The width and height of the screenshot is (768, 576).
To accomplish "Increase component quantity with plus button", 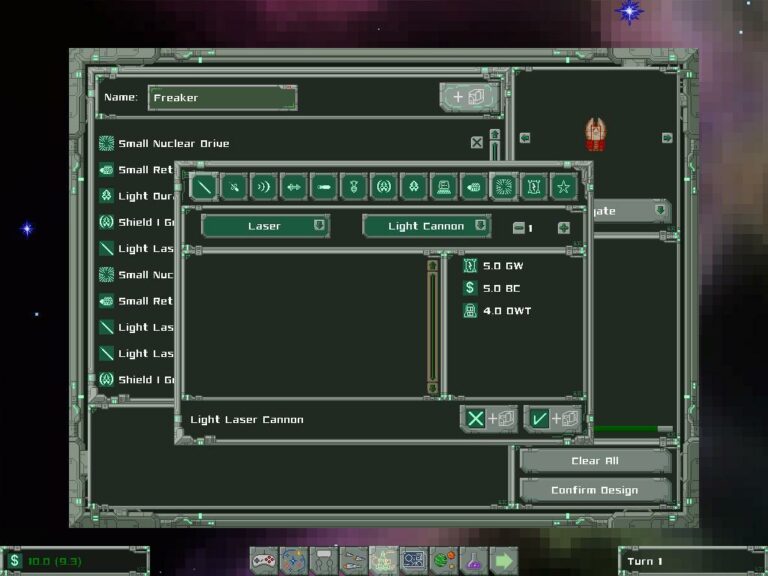I will [564, 228].
